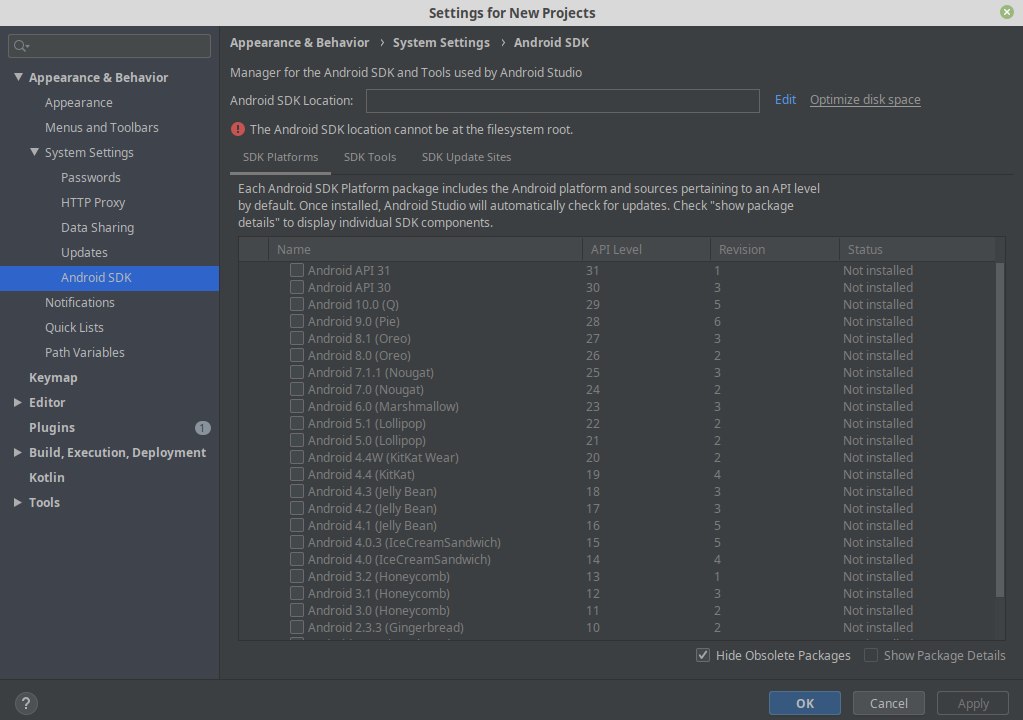Open the Updates settings page
This screenshot has width=1023, height=720.
click(x=84, y=252)
